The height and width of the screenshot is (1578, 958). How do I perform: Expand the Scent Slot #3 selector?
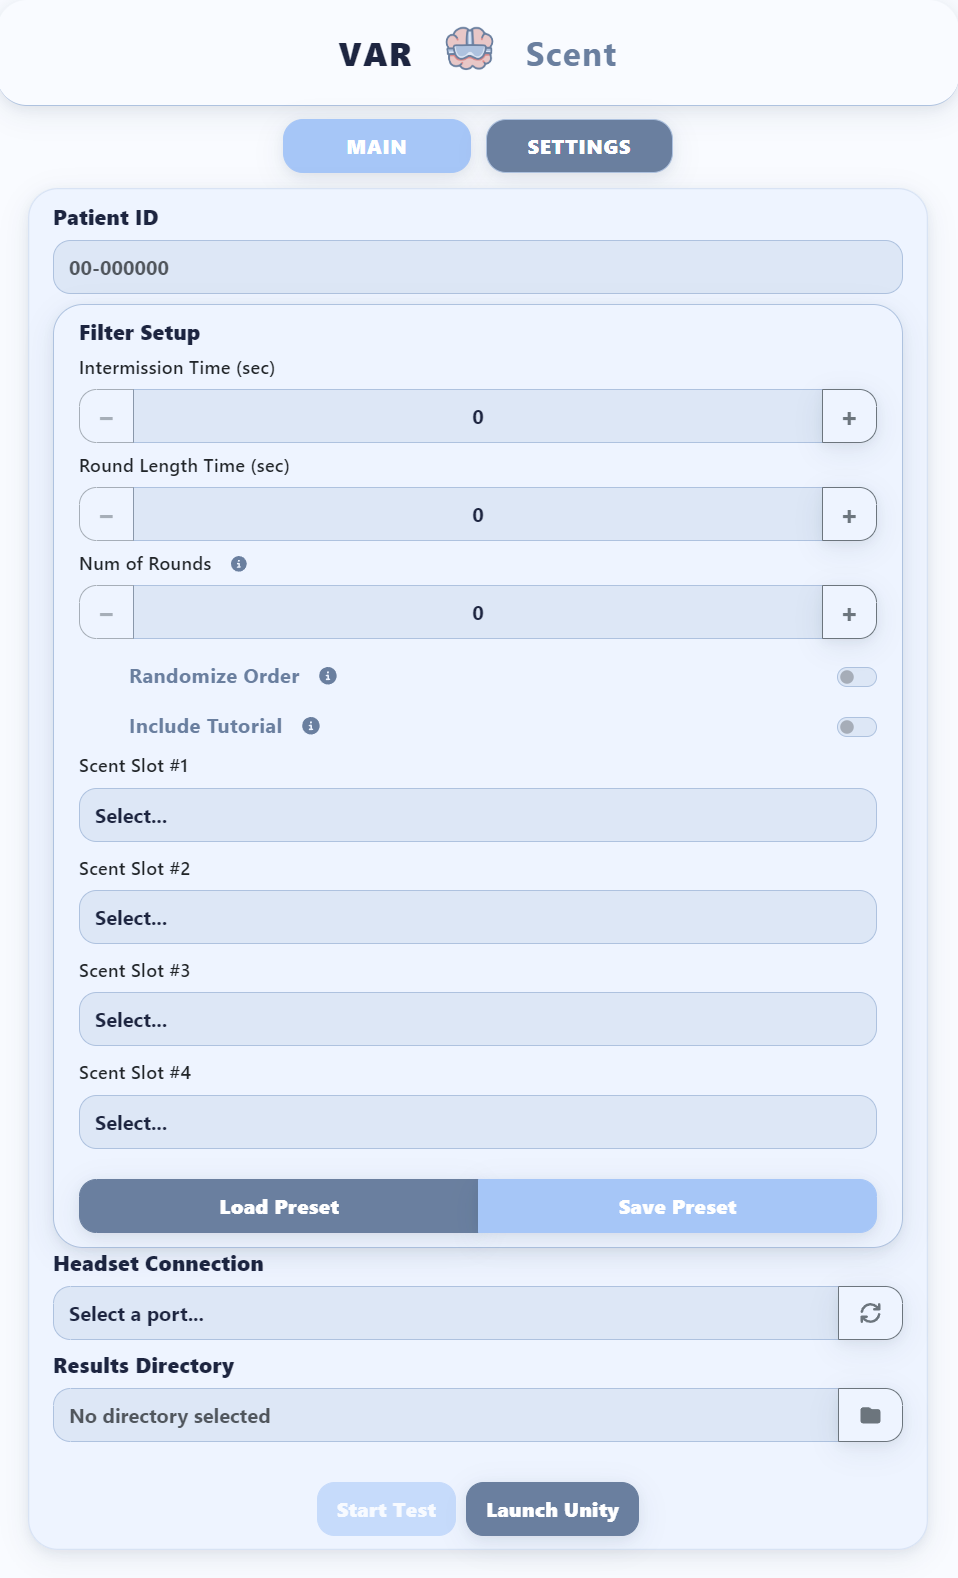477,1019
